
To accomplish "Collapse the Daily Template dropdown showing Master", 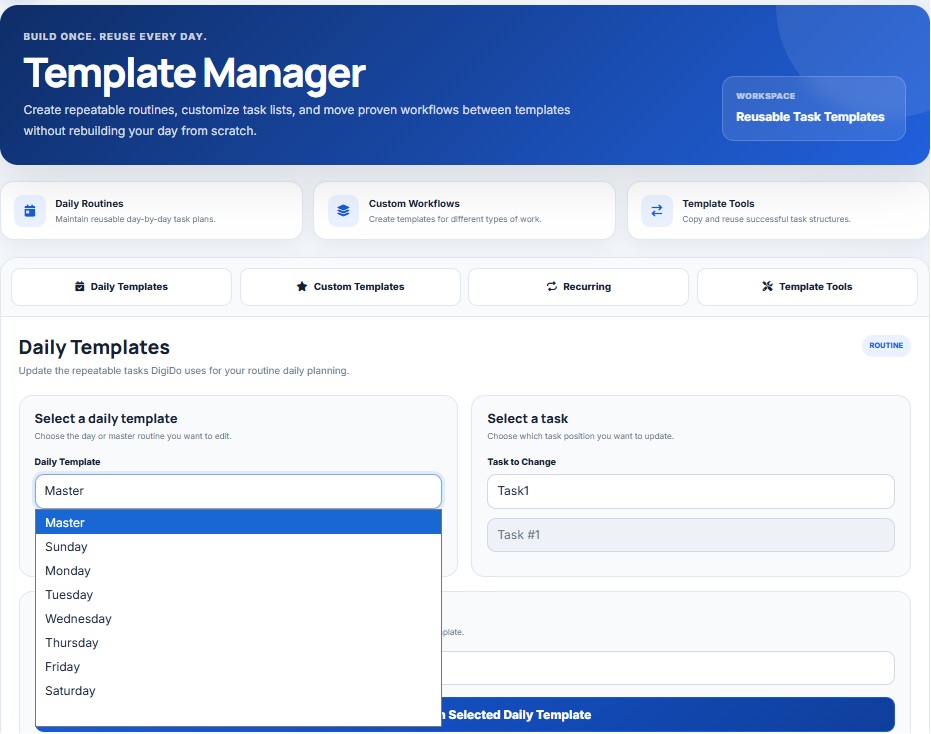I will pos(238,491).
